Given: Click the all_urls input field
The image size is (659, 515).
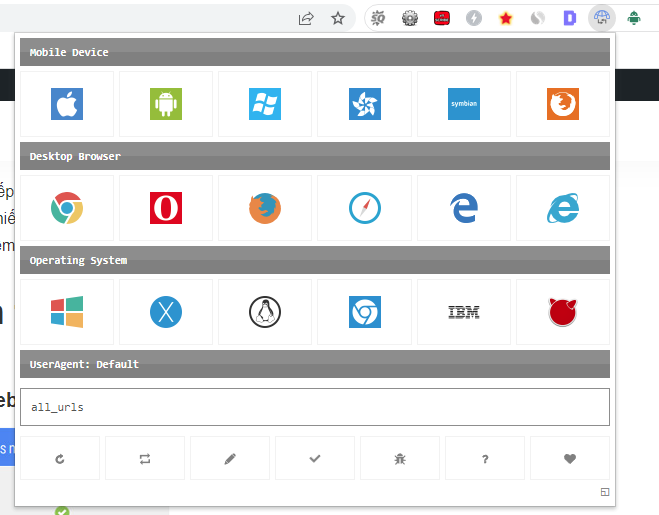Looking at the screenshot, I should [315, 407].
